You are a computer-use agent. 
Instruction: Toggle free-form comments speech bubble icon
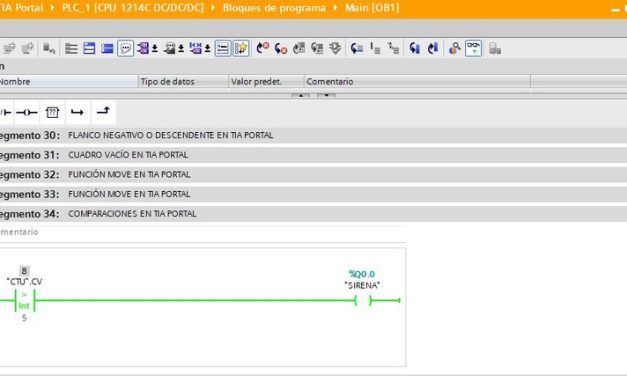coord(126,48)
